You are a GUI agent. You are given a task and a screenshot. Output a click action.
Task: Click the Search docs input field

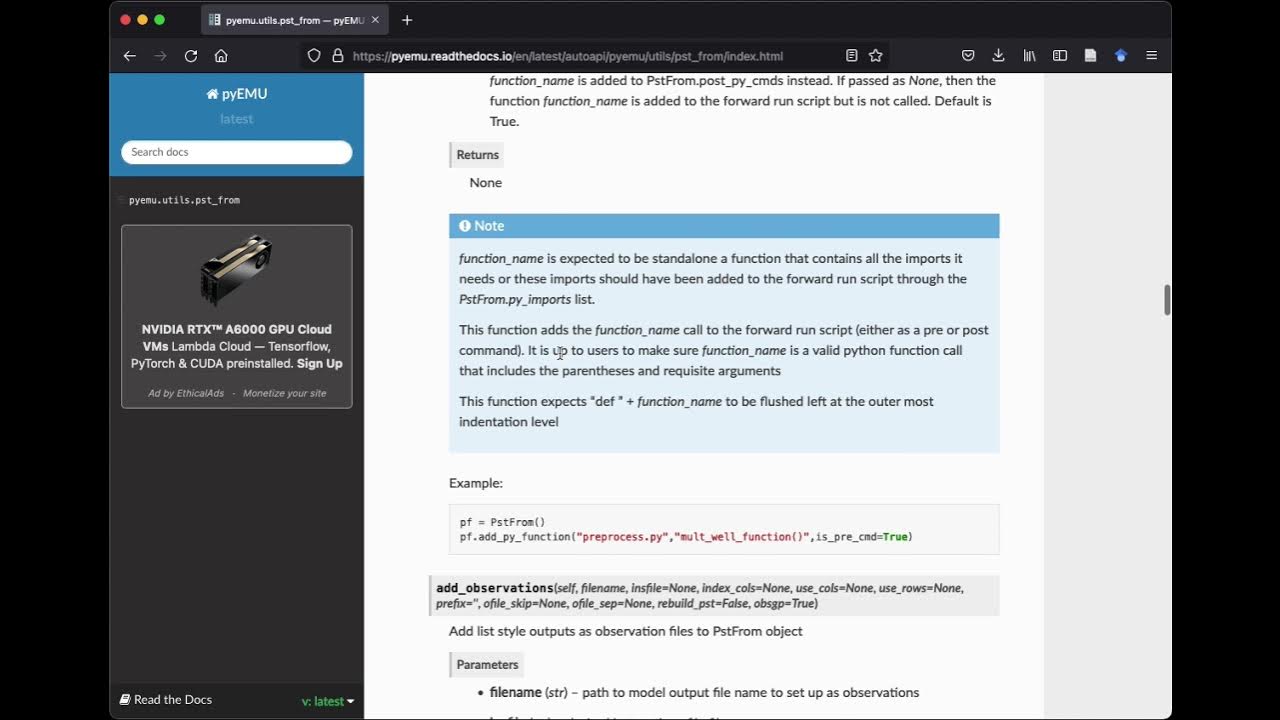click(x=237, y=152)
